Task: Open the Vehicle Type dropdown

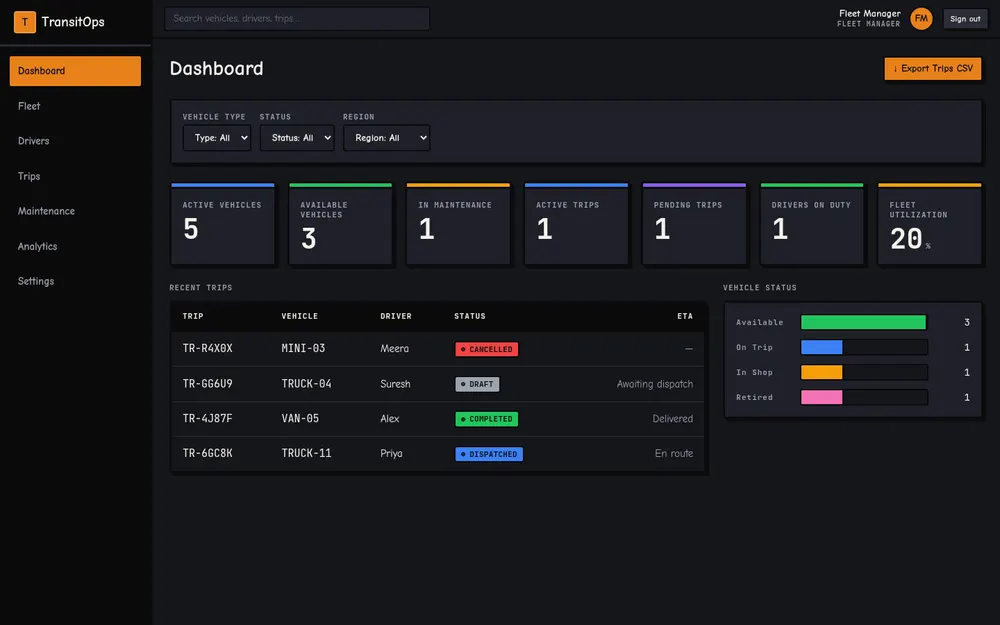Action: click(x=217, y=138)
